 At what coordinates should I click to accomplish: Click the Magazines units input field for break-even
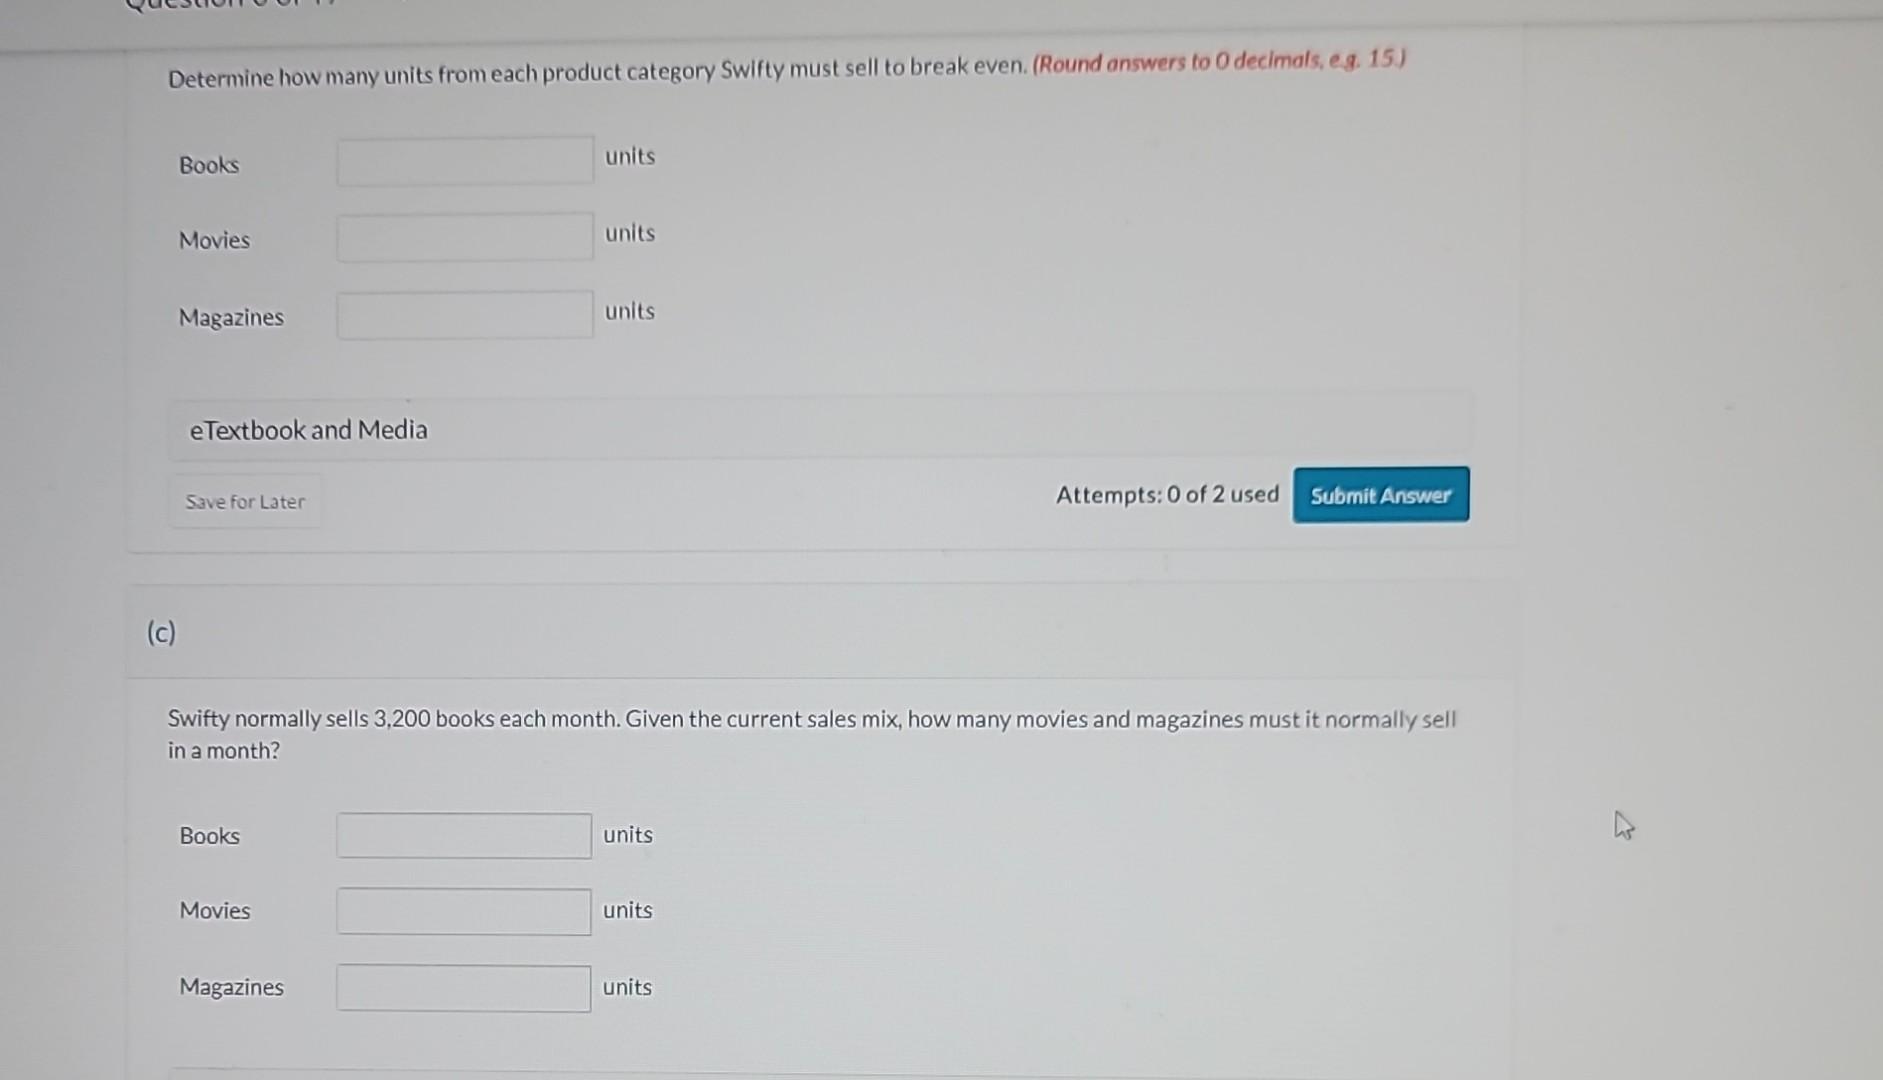tap(464, 315)
